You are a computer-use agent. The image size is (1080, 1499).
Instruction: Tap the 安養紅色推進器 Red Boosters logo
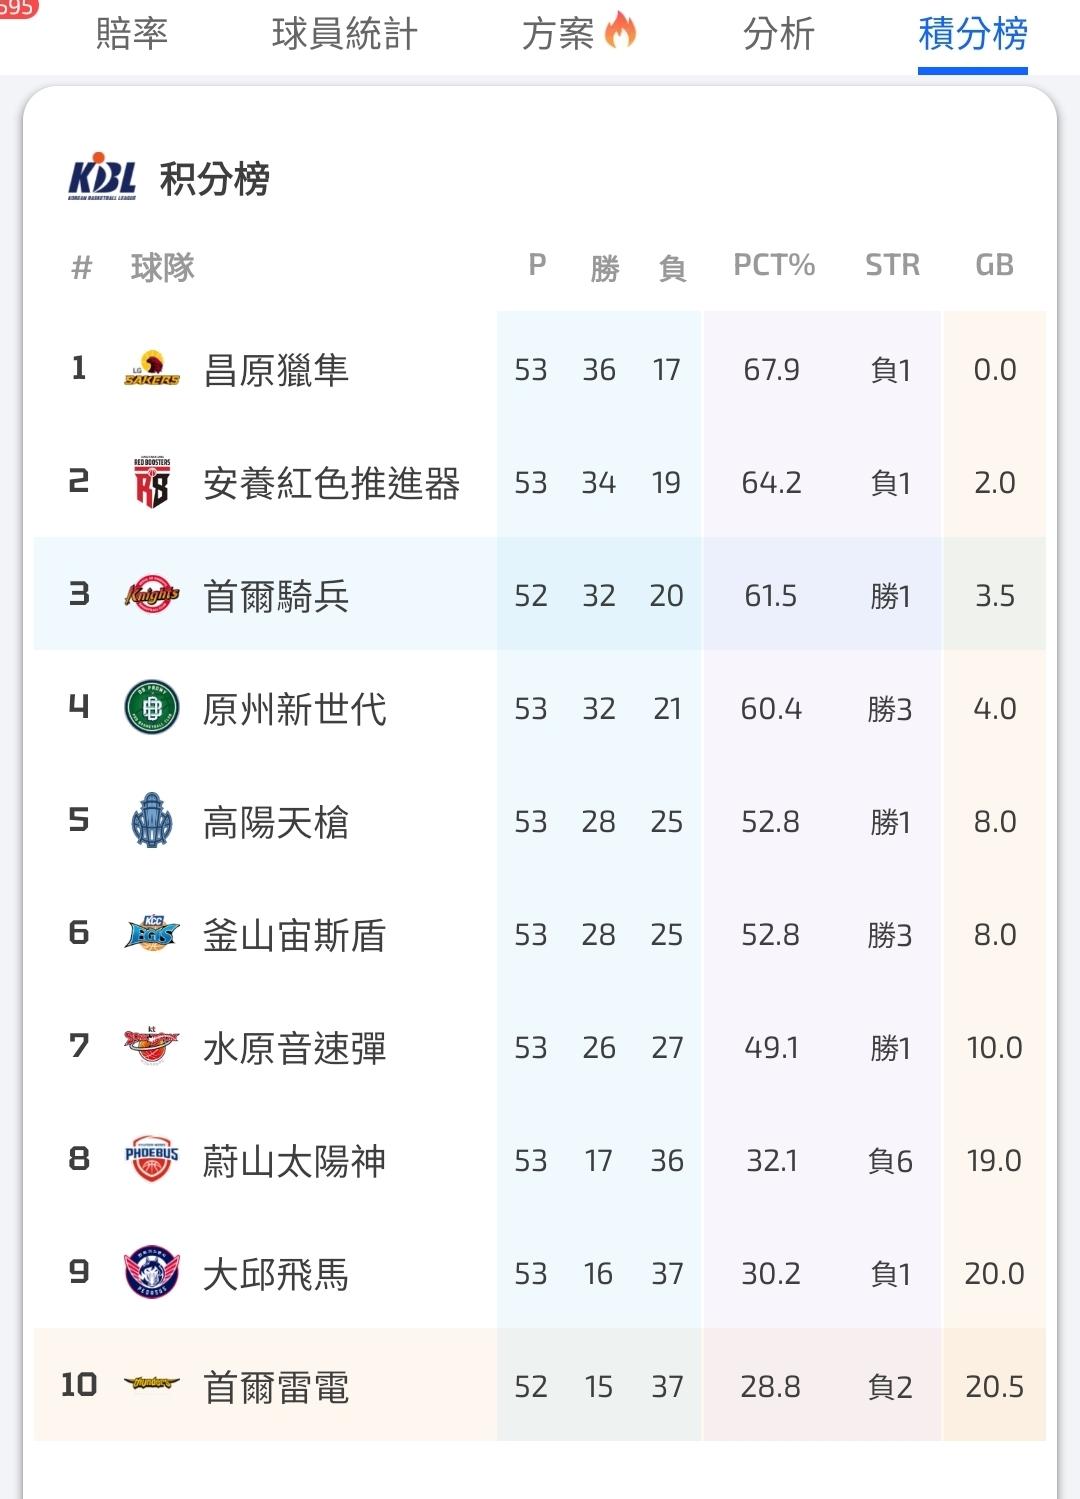pyautogui.click(x=152, y=483)
